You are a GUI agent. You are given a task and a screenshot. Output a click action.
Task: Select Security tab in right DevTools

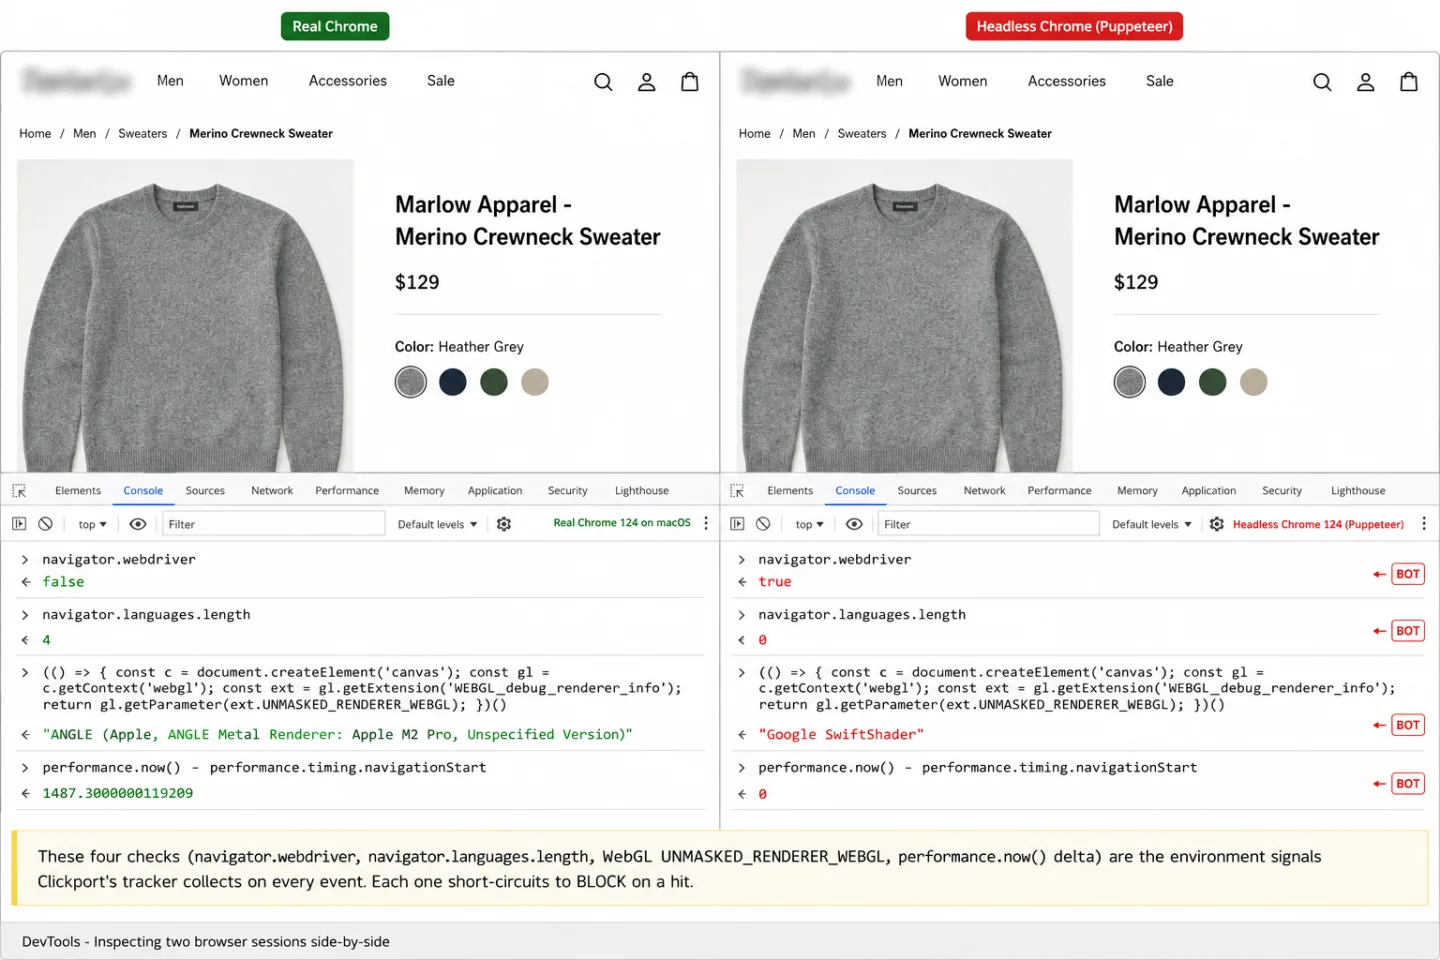pos(1282,491)
